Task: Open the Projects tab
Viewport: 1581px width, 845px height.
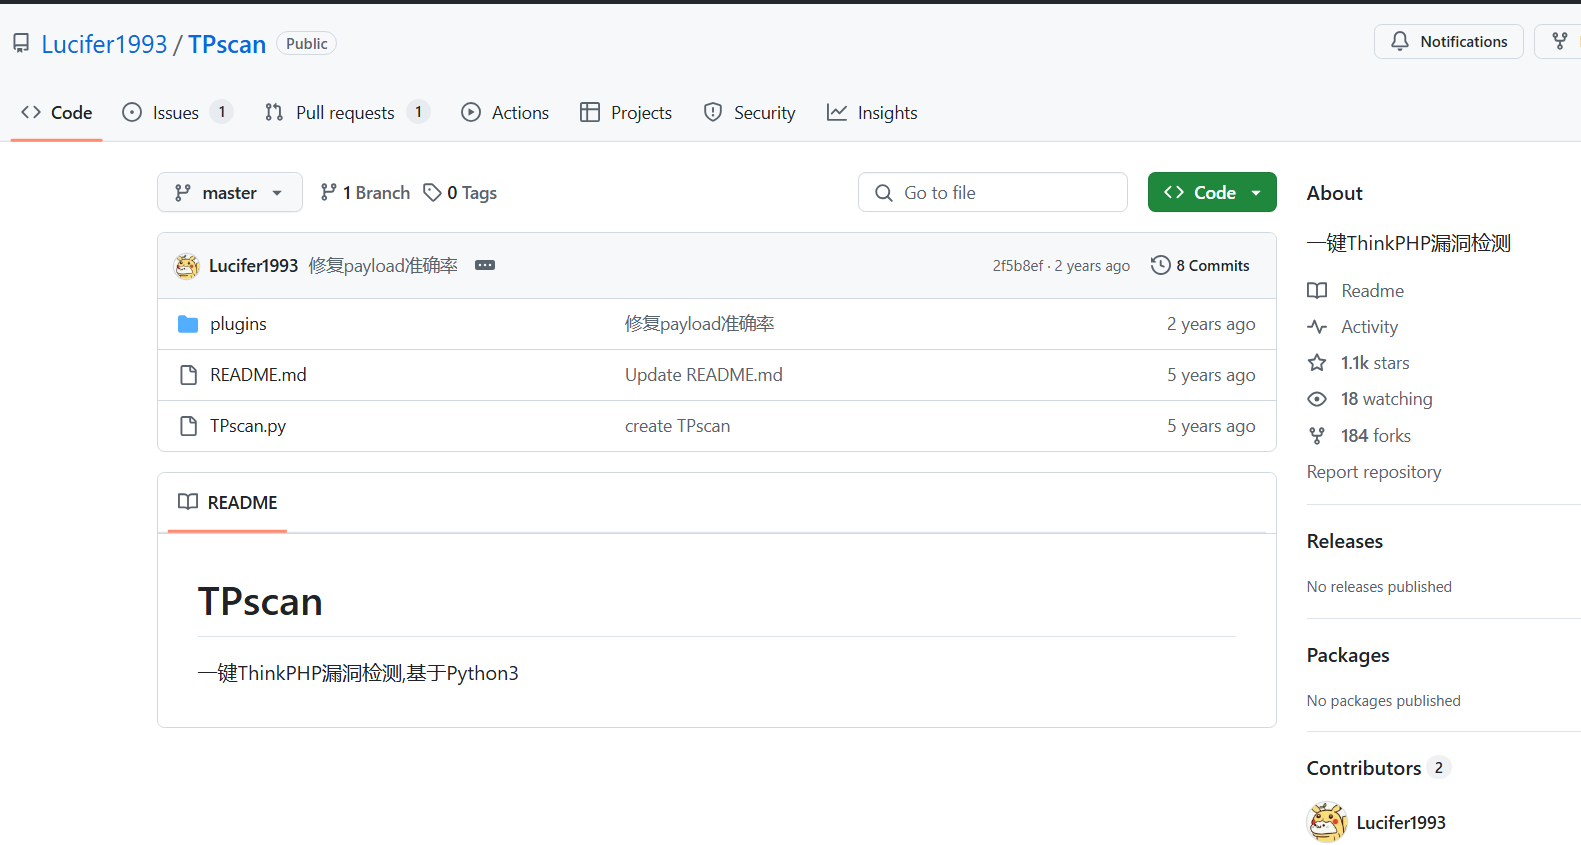Action: tap(626, 113)
